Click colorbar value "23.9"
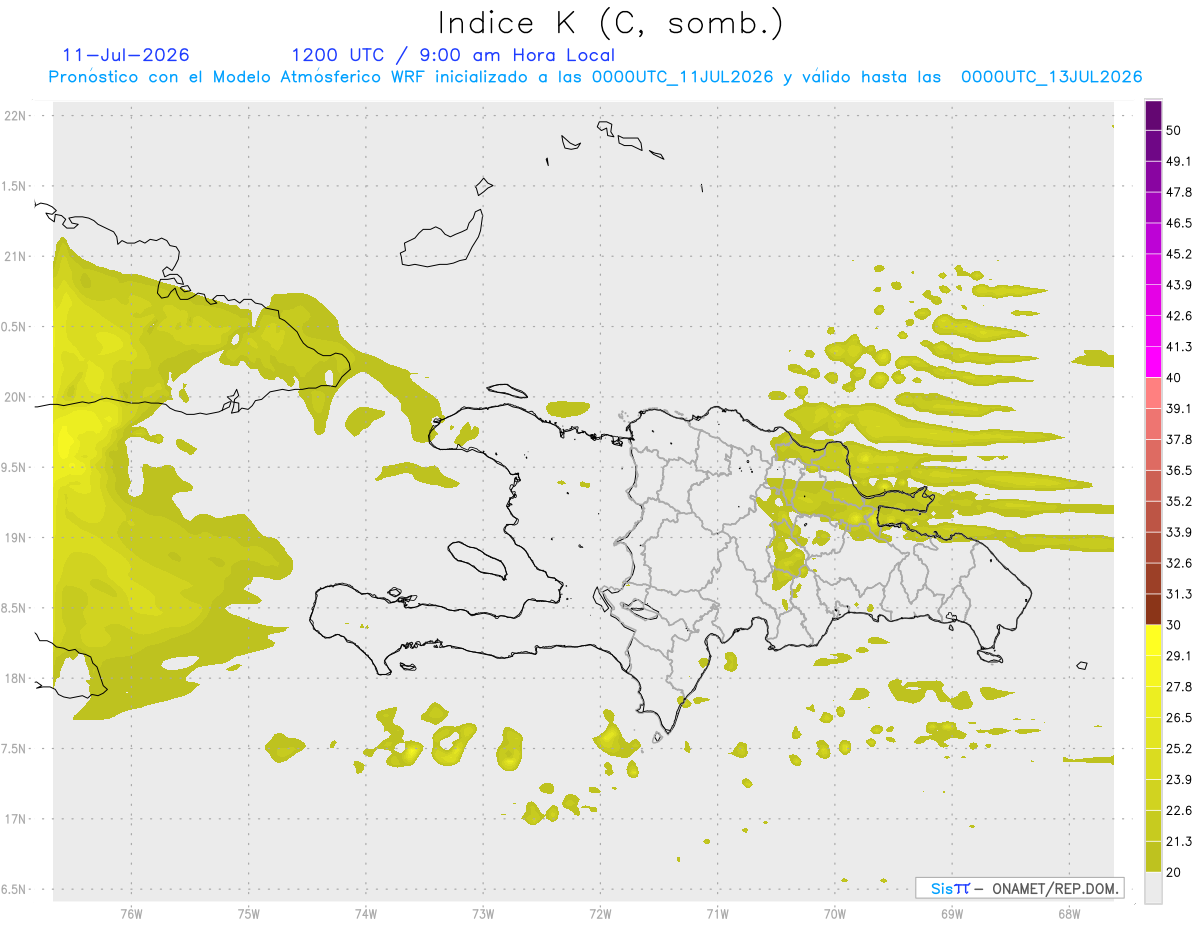The width and height of the screenshot is (1200, 927). (x=1179, y=780)
